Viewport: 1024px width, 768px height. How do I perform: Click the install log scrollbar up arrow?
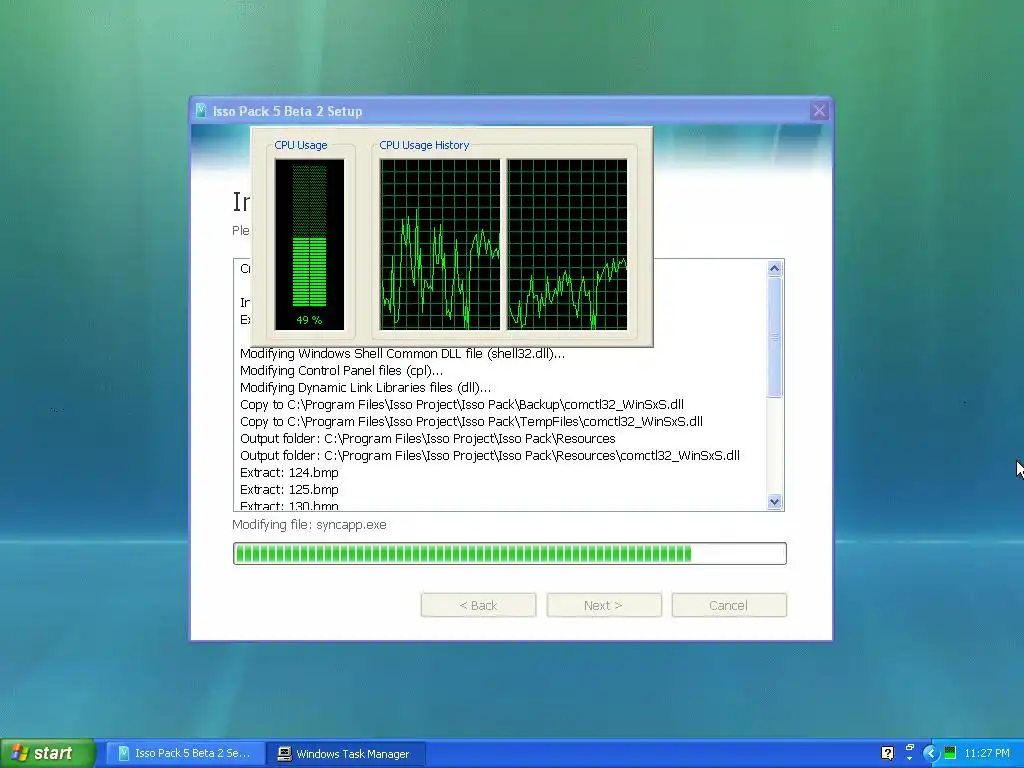(775, 268)
